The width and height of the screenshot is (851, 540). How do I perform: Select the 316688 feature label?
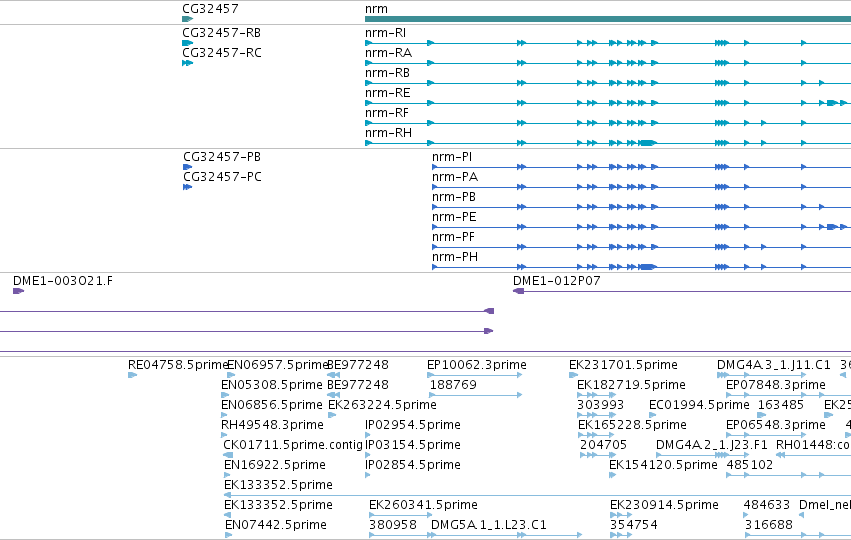click(769, 525)
